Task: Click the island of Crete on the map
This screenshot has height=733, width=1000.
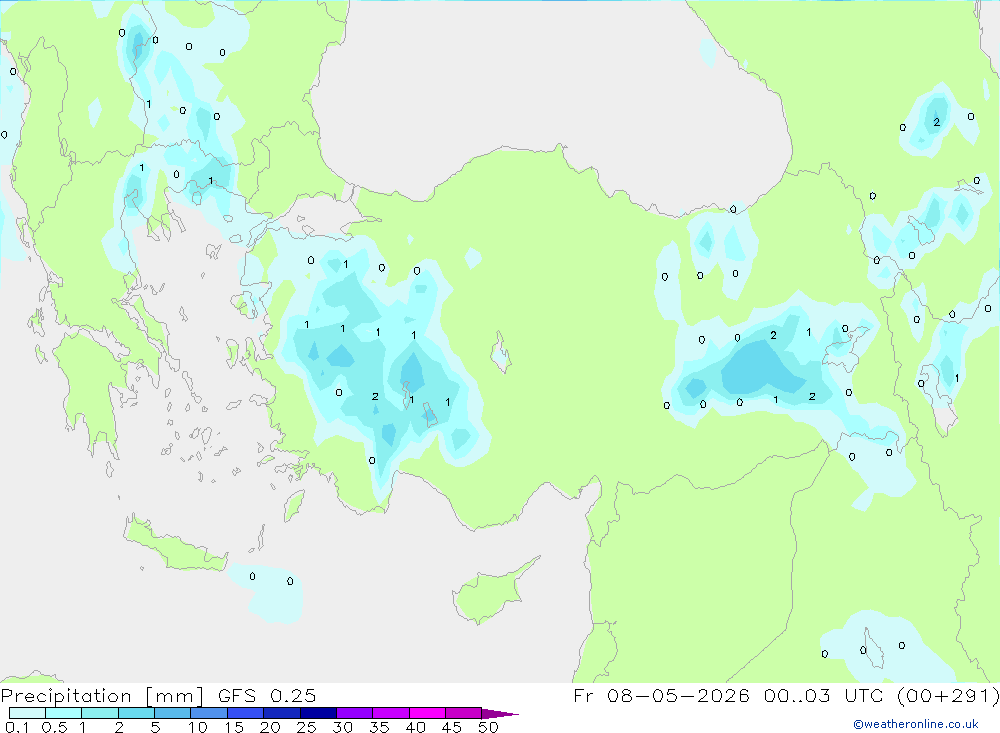Action: point(175,544)
